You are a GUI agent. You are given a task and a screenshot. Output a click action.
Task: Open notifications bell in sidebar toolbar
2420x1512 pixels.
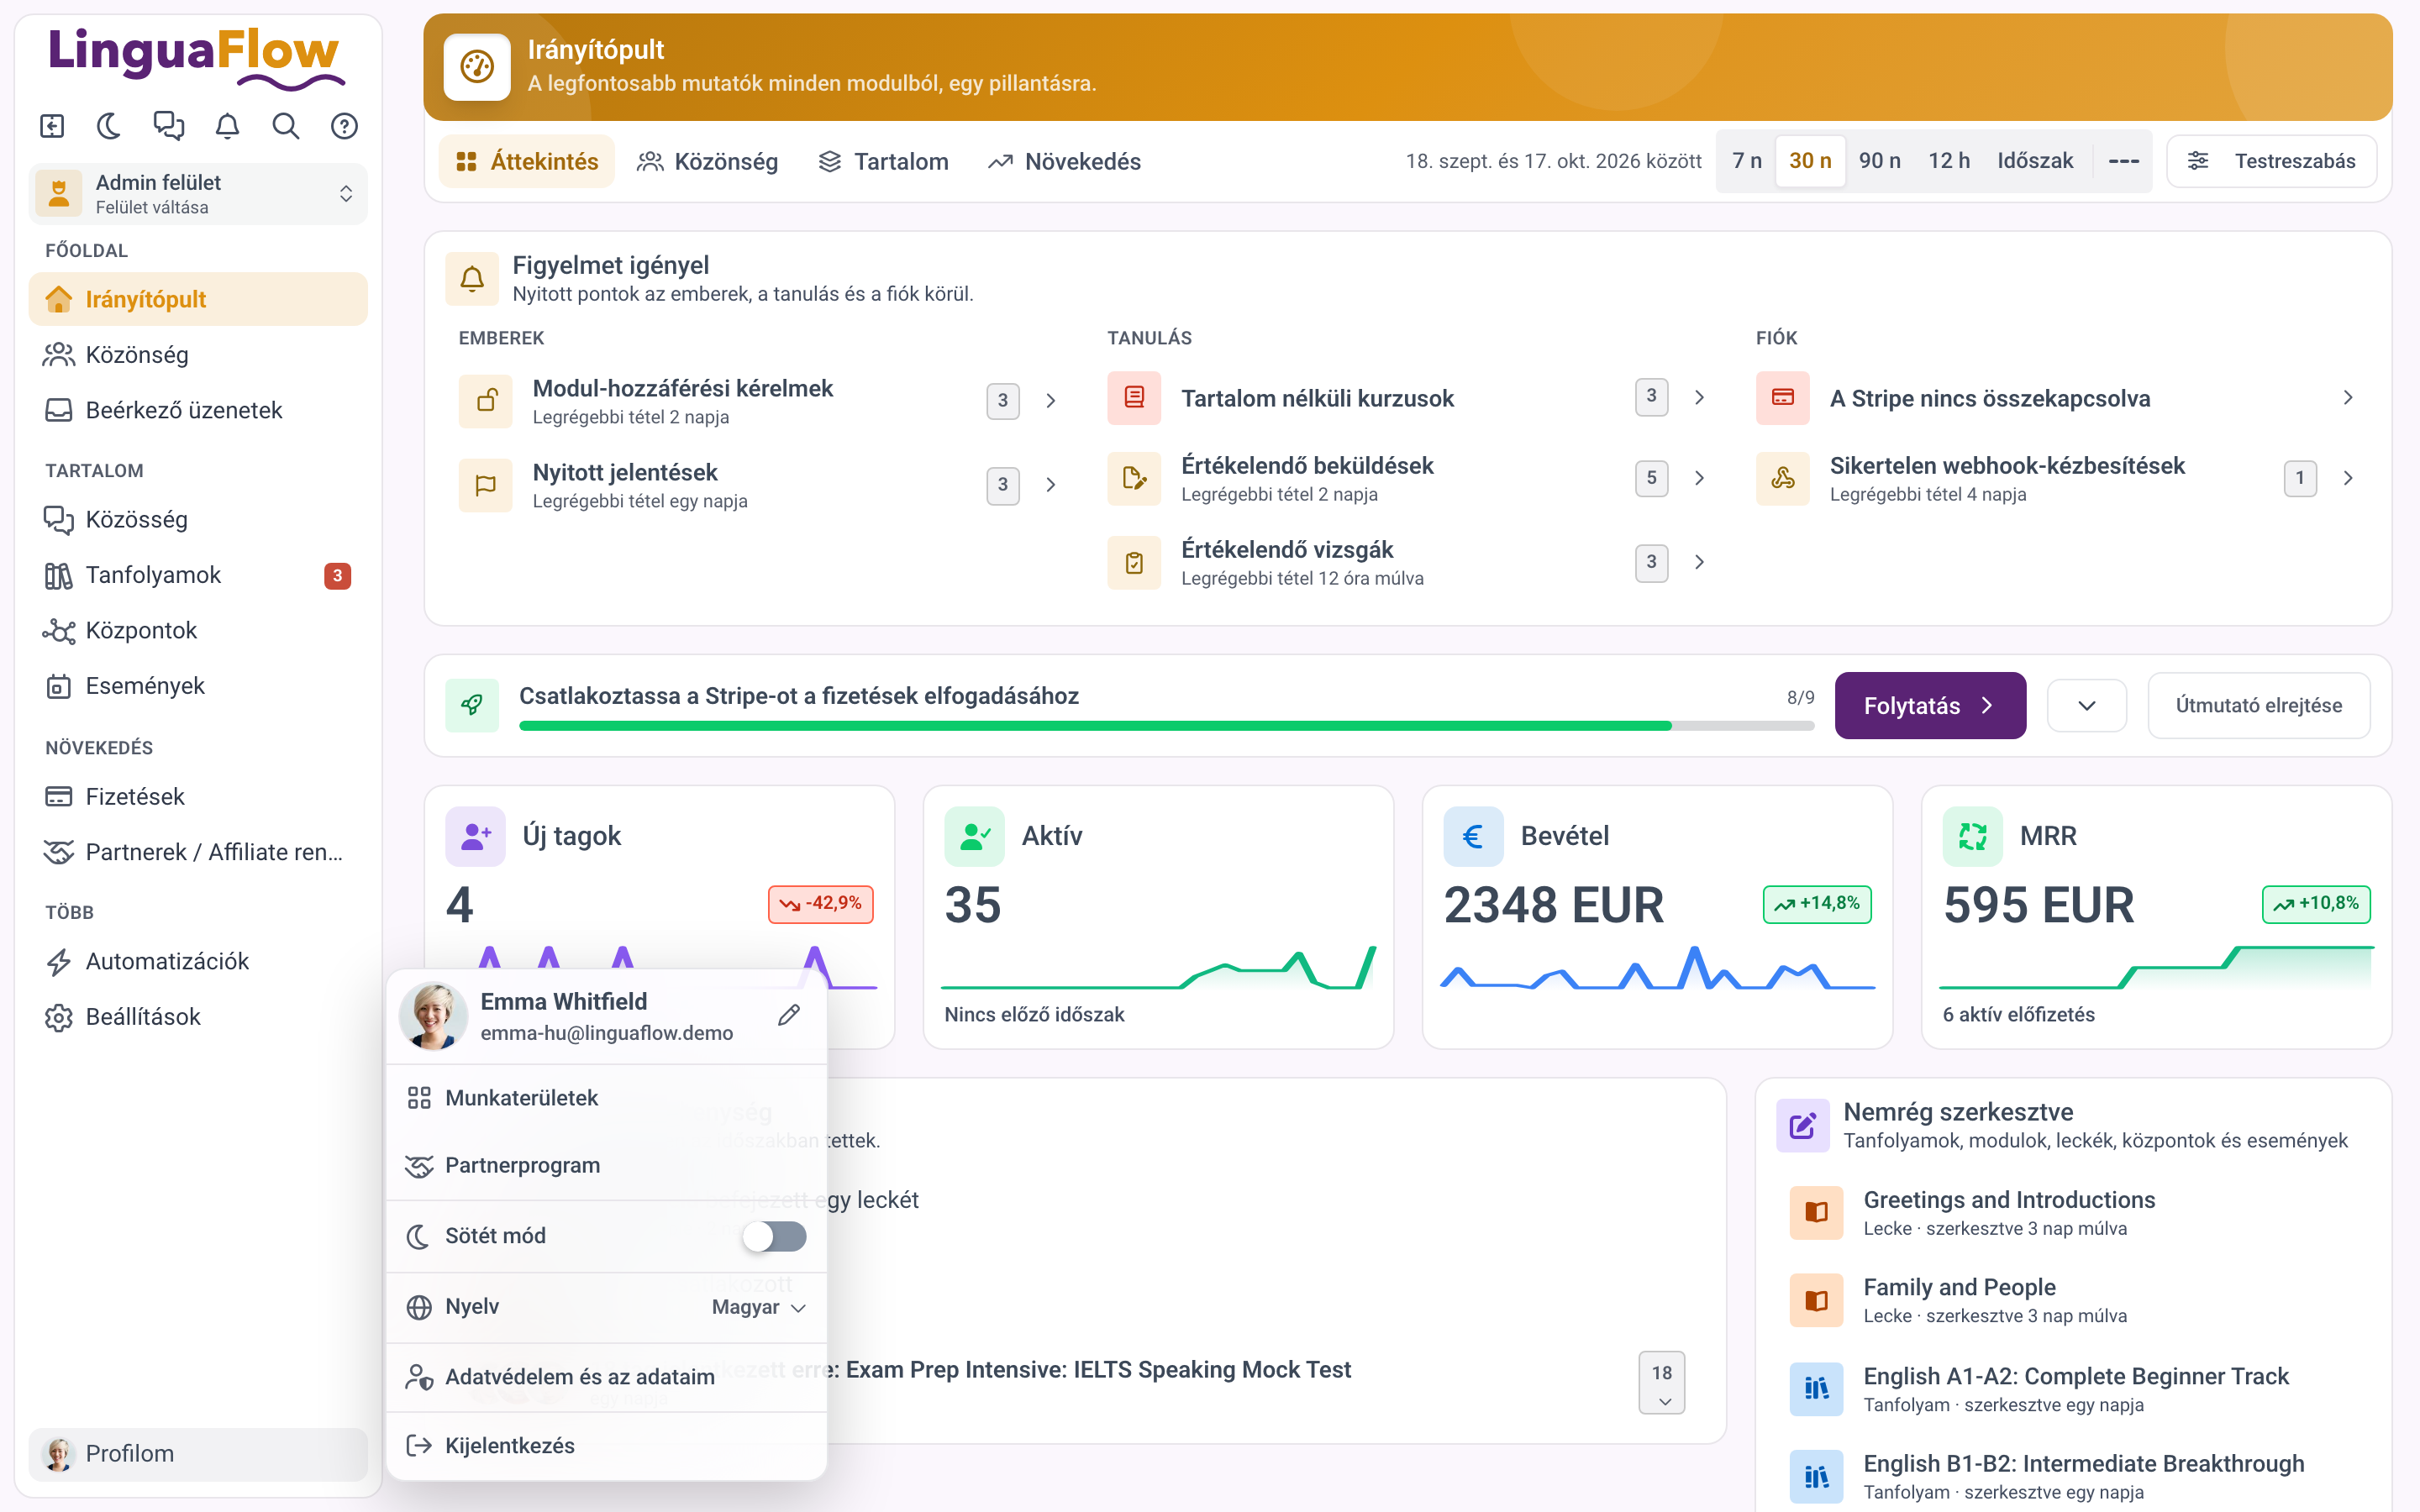pyautogui.click(x=227, y=126)
